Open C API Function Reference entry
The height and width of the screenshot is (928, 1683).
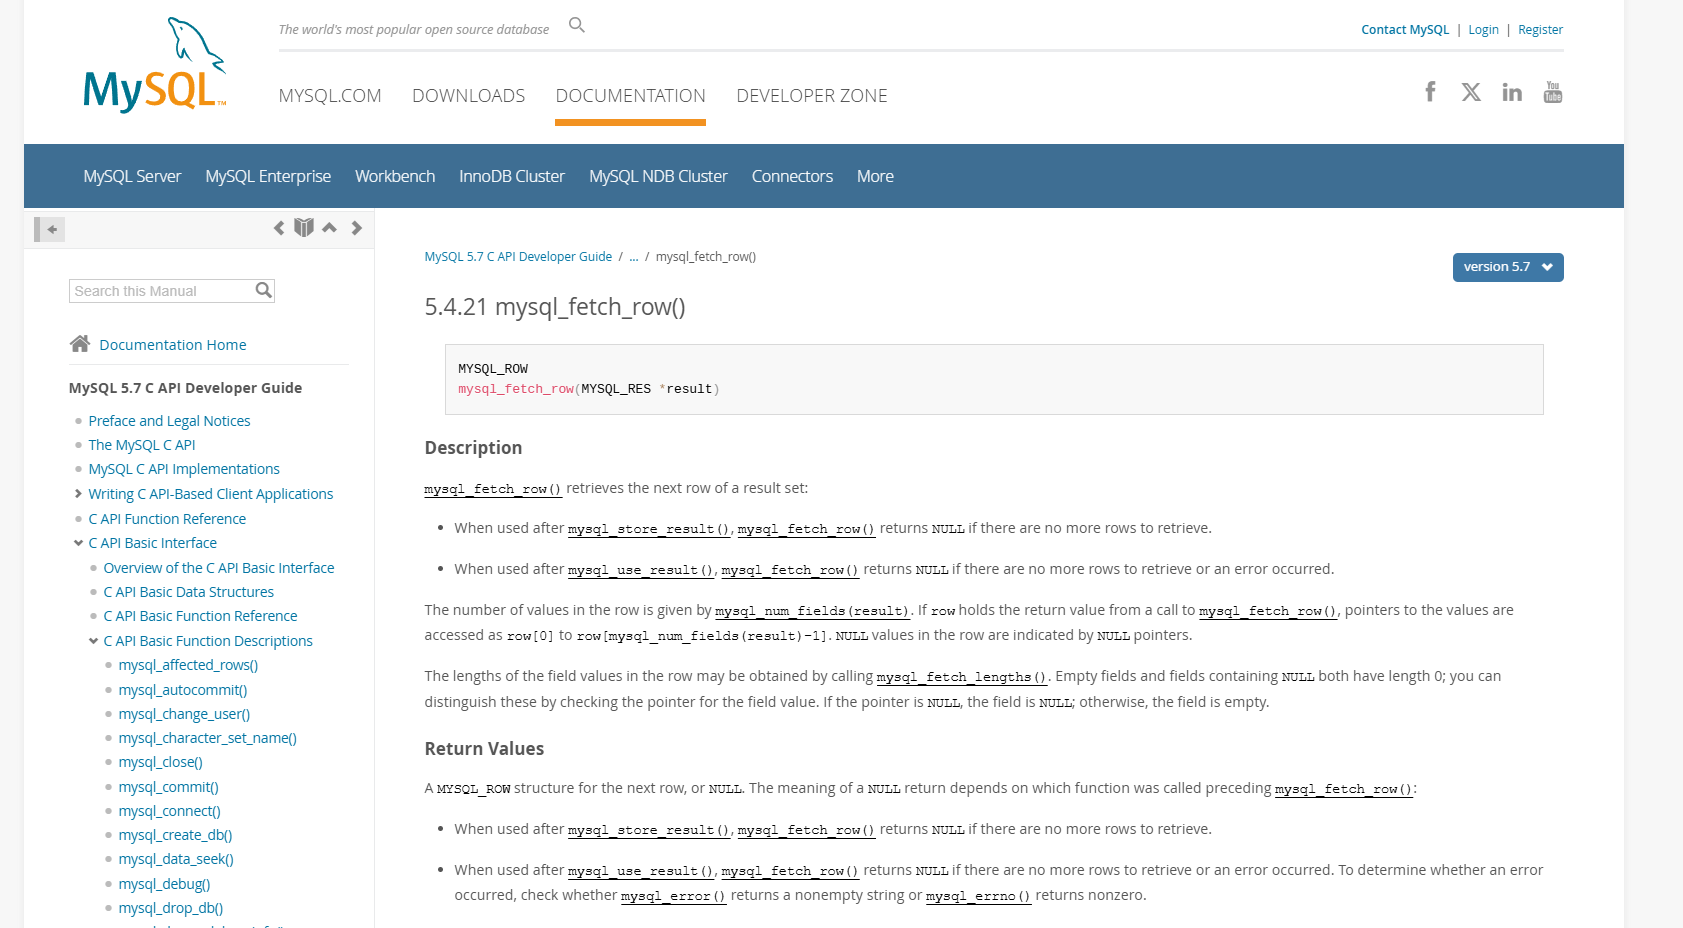tap(167, 519)
